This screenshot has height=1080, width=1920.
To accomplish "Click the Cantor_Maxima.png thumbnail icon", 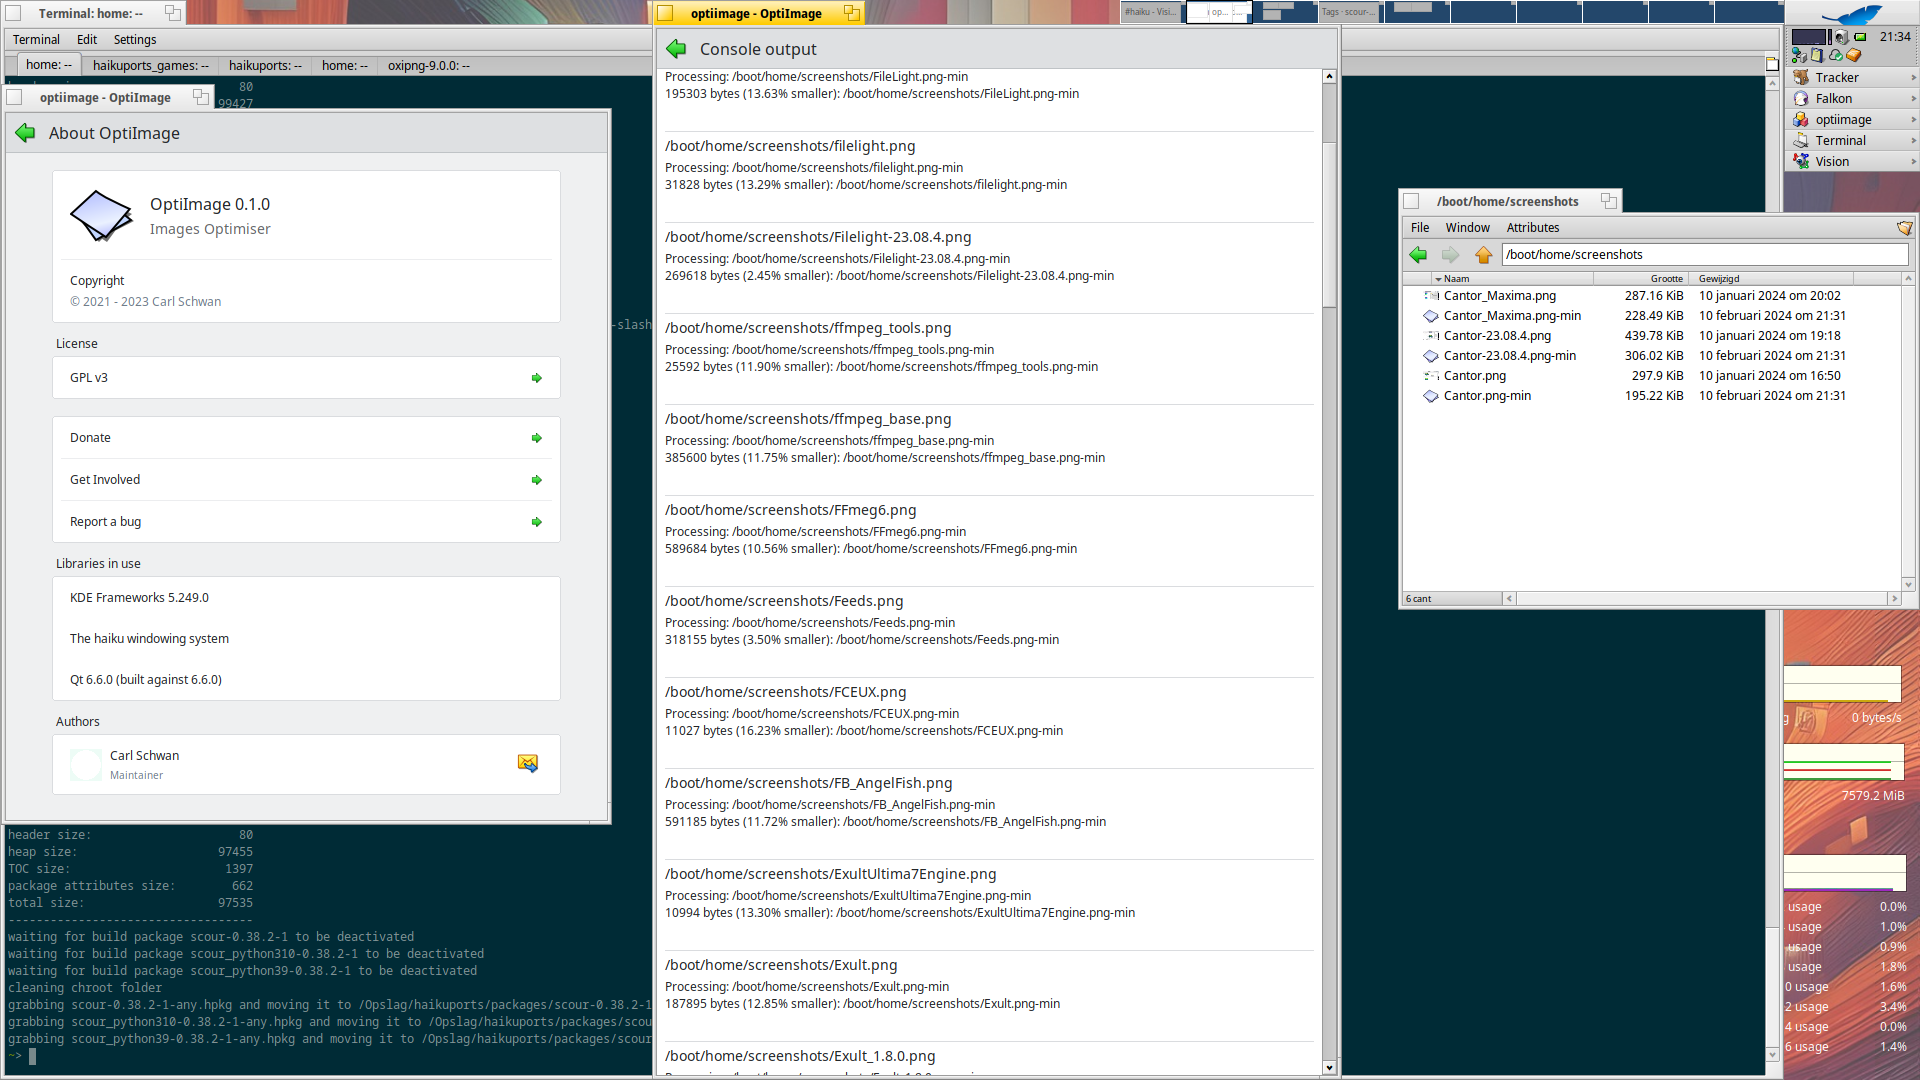I will point(1431,296).
